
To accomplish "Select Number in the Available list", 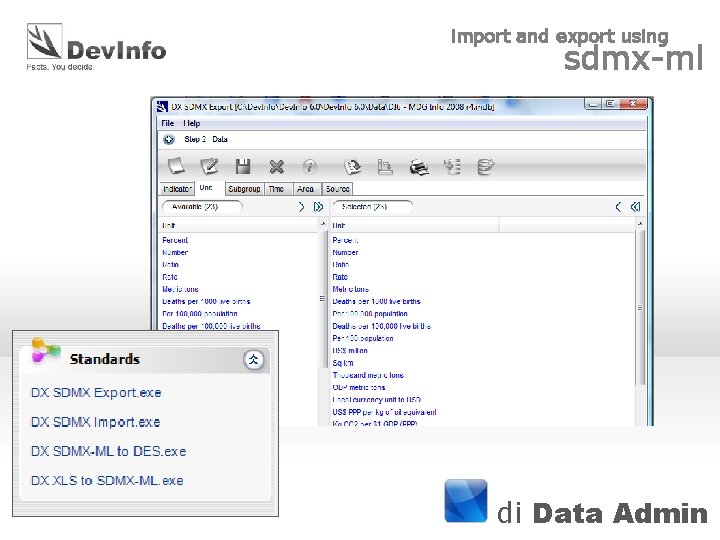I will click(x=175, y=253).
